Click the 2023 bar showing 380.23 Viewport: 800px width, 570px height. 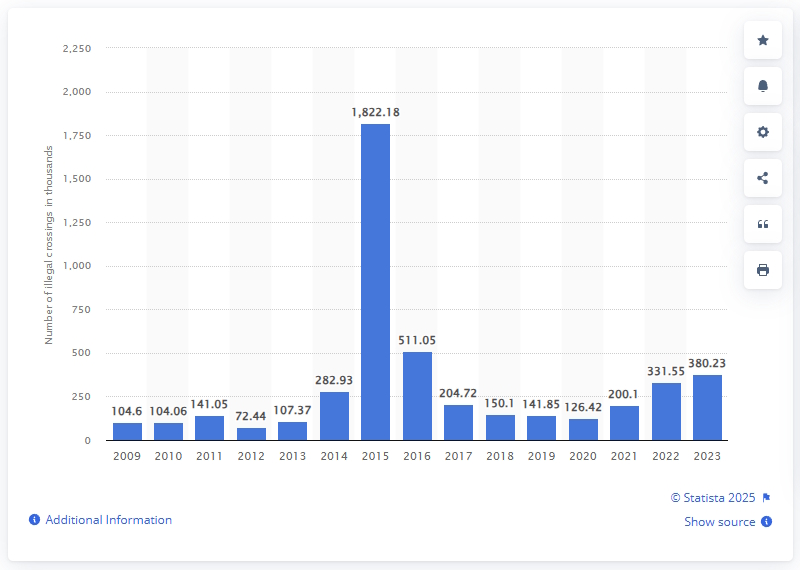click(x=707, y=408)
